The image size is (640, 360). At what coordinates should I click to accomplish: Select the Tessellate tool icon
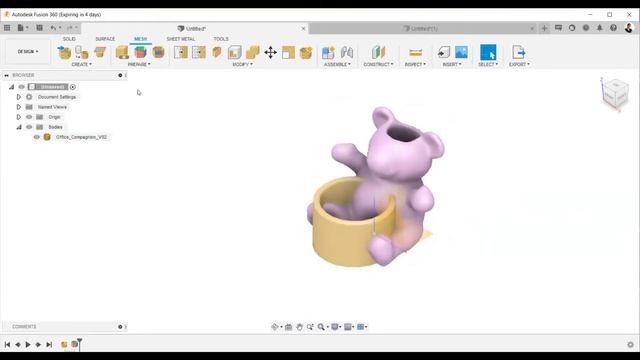tap(82, 52)
